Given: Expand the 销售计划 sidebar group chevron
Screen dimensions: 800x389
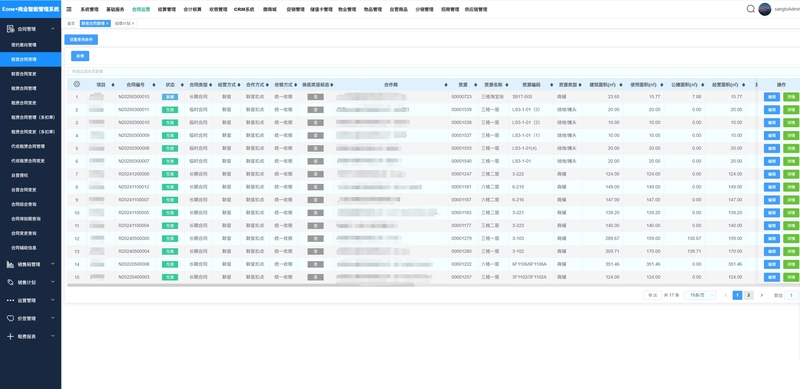Looking at the screenshot, I should point(53,282).
